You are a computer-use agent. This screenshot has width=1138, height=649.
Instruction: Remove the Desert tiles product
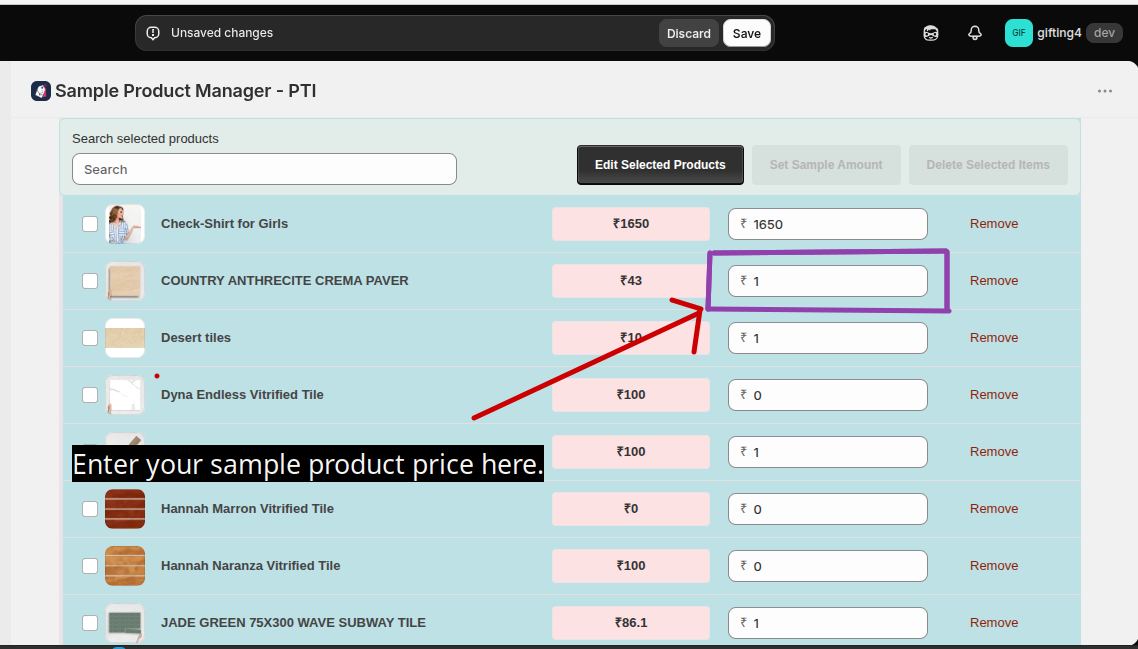coord(994,338)
